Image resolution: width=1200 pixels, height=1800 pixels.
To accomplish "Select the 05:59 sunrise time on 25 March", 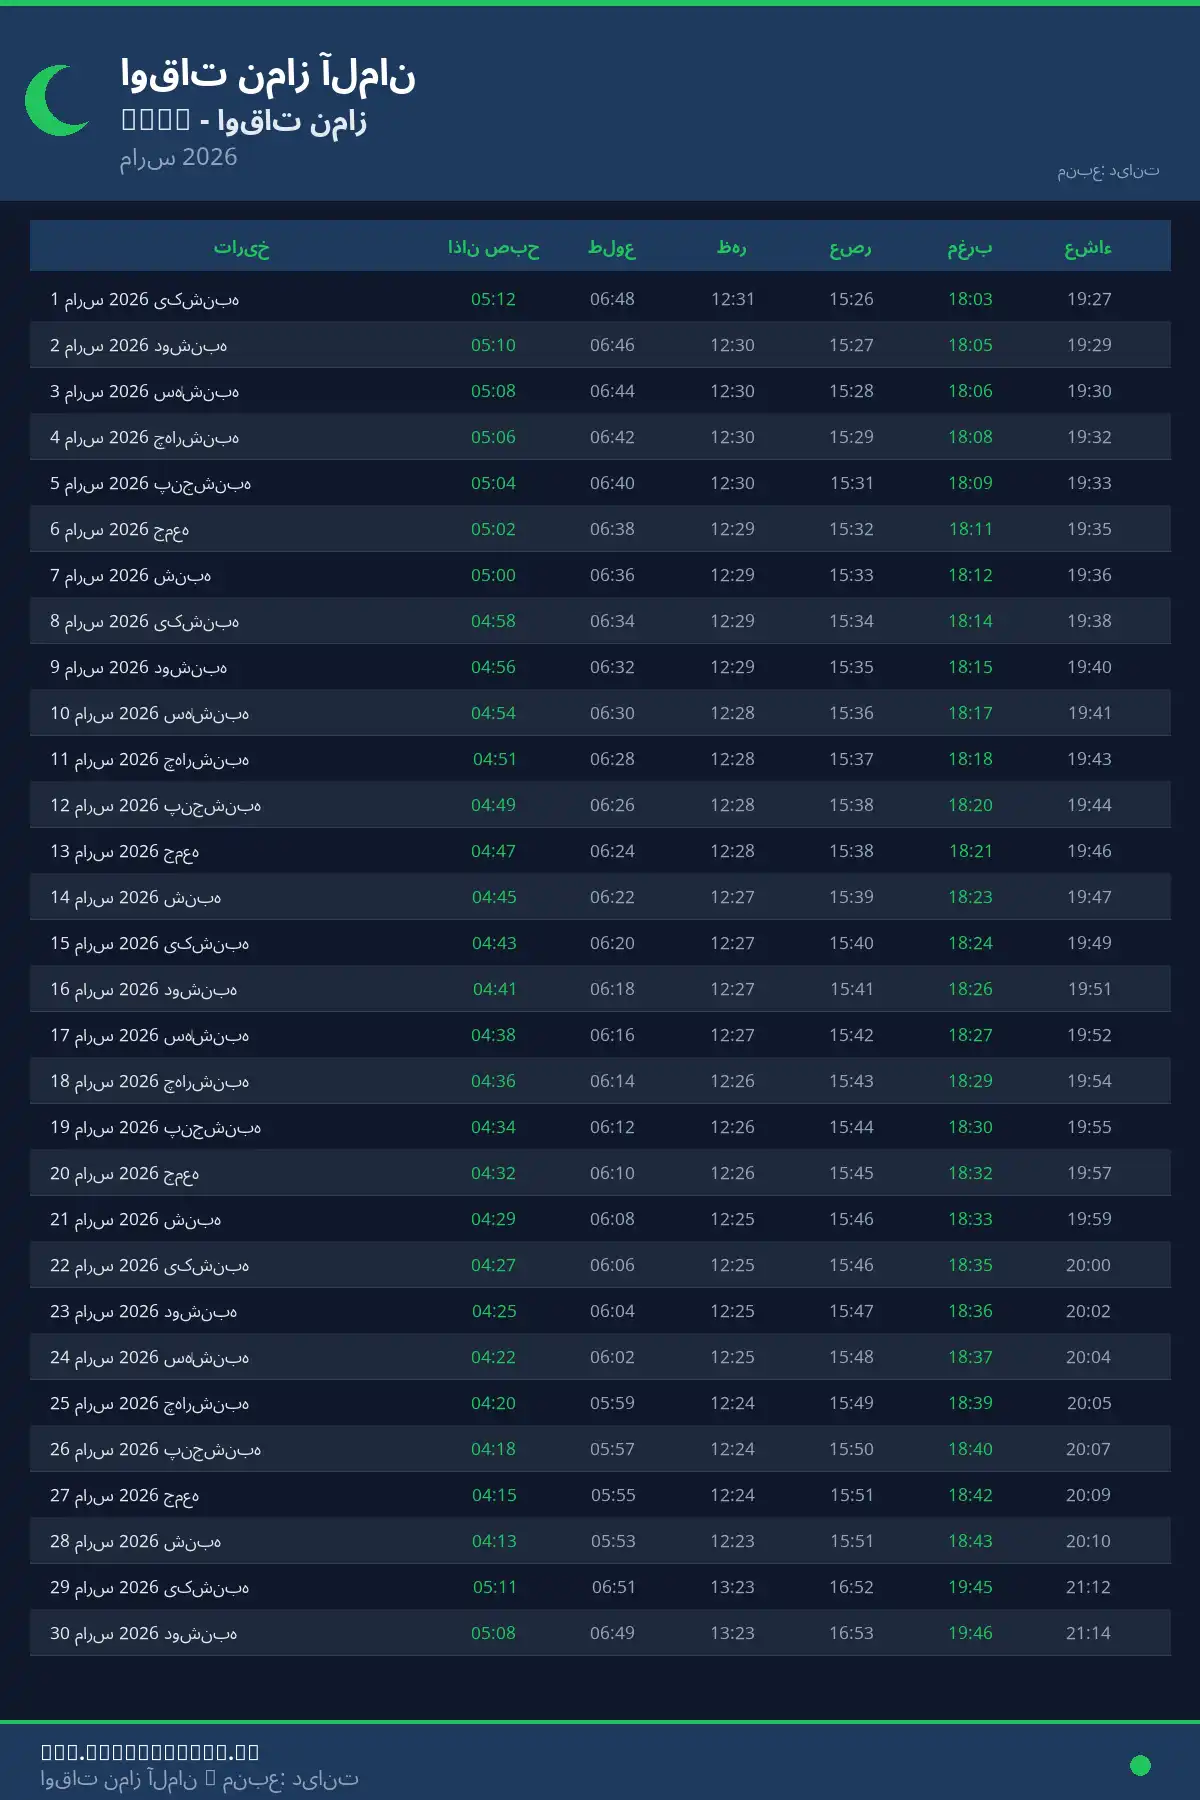I will pyautogui.click(x=612, y=1403).
